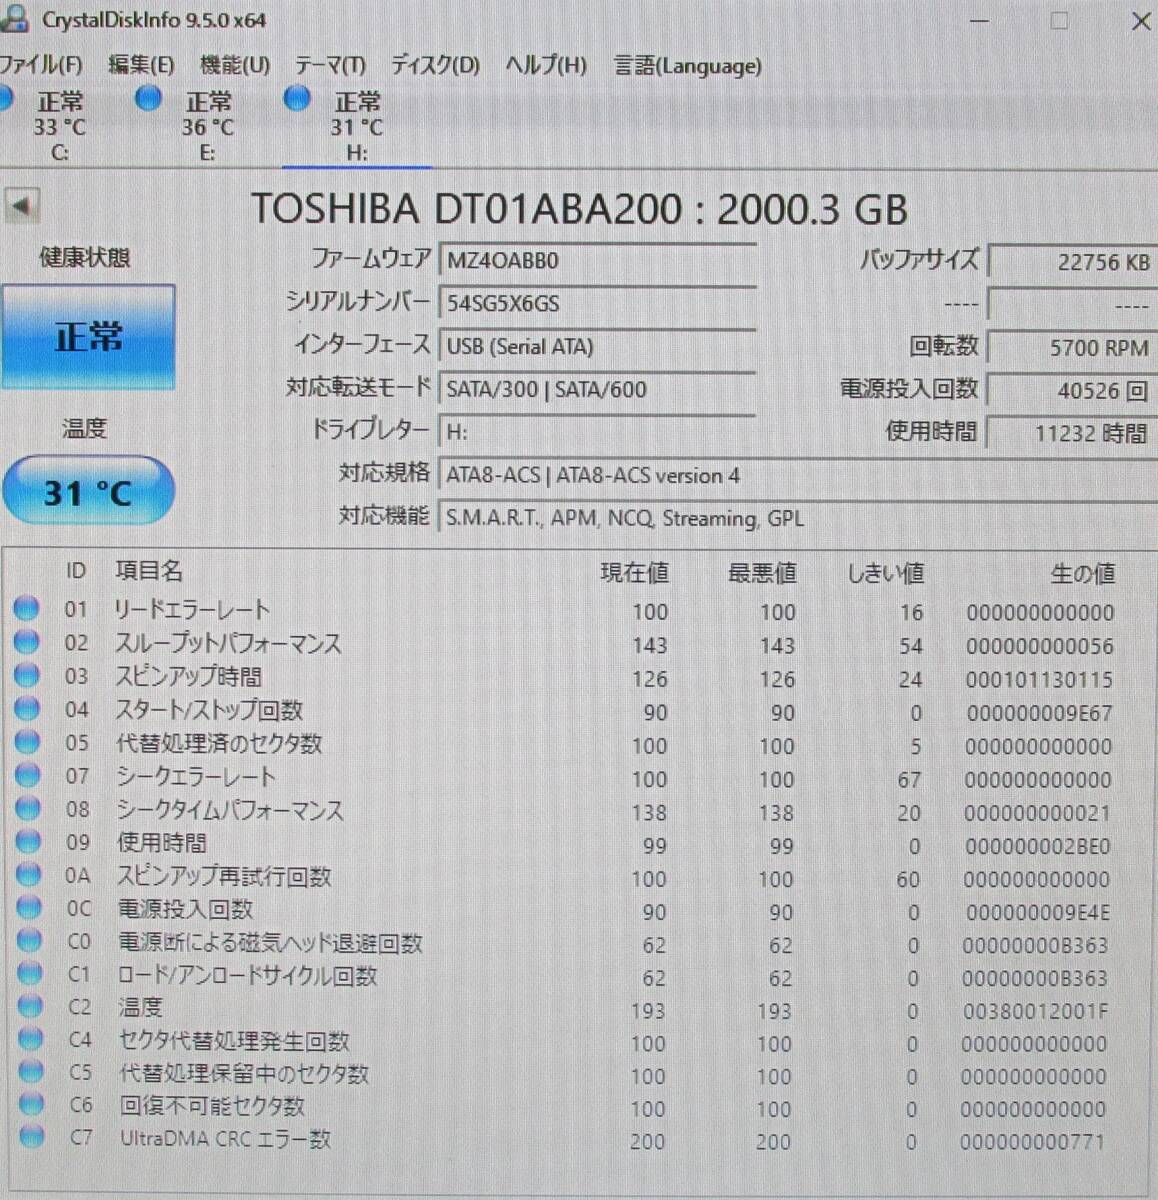This screenshot has width=1158, height=1200.
Task: Click status icon for 05 代替処理済のセクタ数
Action: point(28,742)
